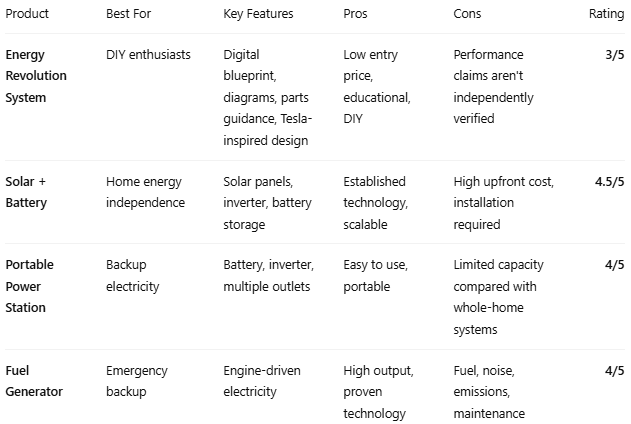631x424 pixels.
Task: Select the Key Features column header
Action: [258, 14]
